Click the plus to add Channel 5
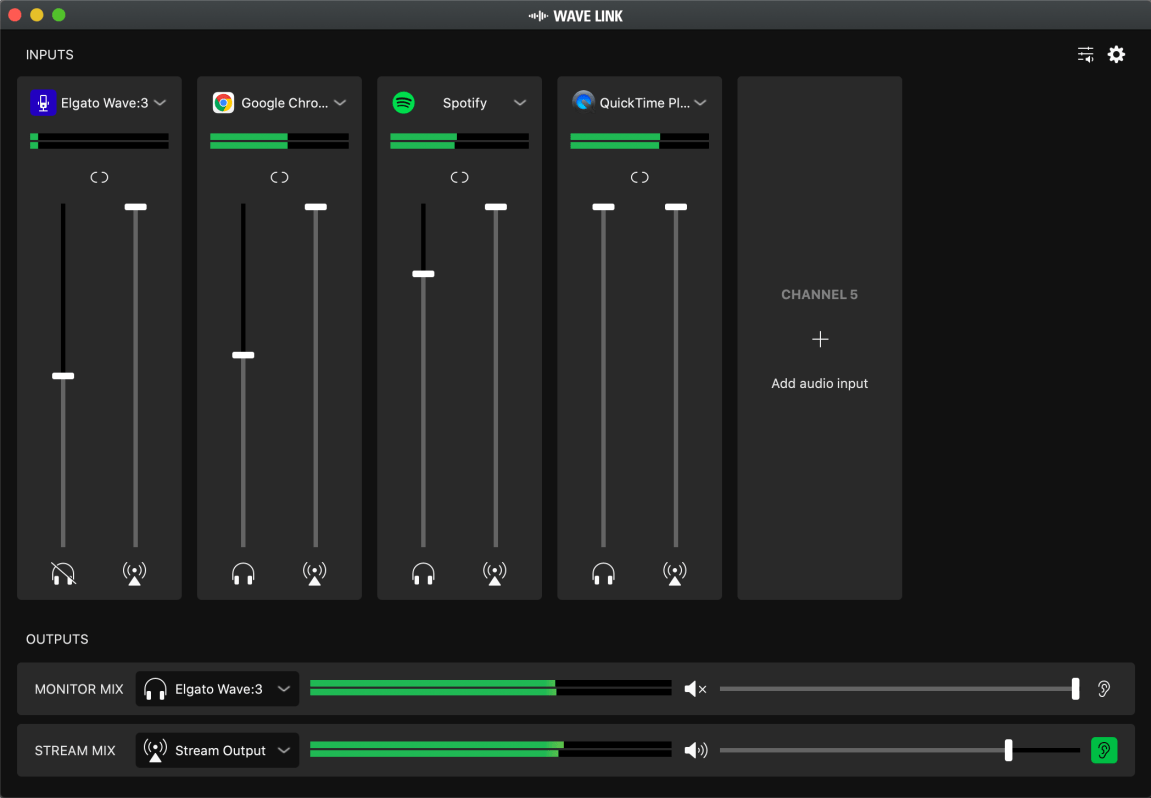Screen dimensions: 1151x798 tap(820, 339)
